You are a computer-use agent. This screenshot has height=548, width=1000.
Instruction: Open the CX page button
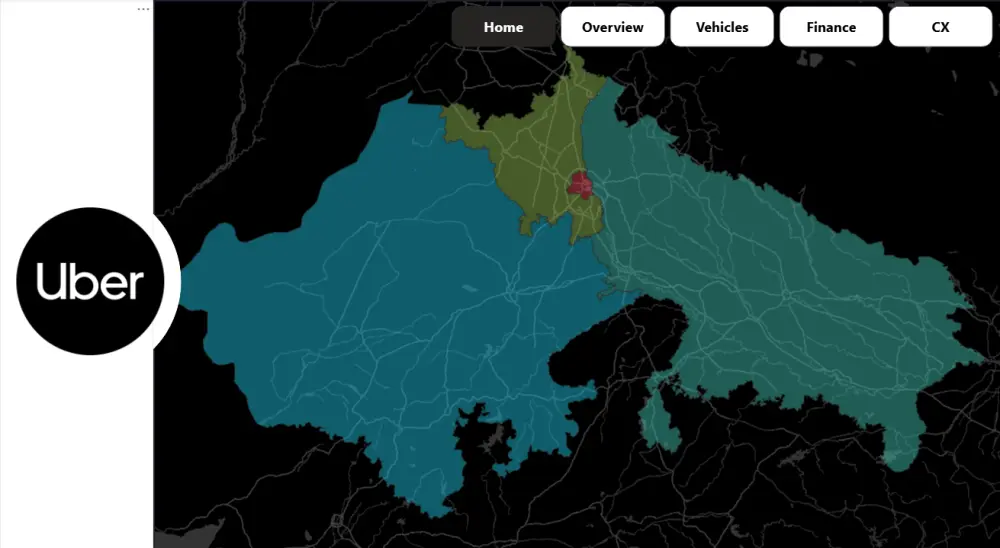coord(940,27)
